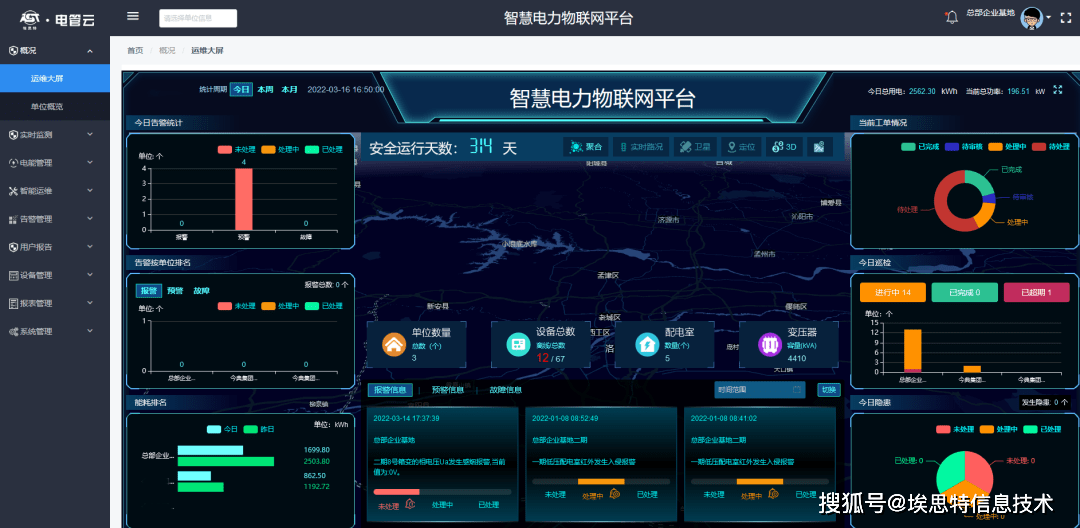Click the purple 变压器 icon
This screenshot has width=1080, height=528.
pyautogui.click(x=770, y=344)
